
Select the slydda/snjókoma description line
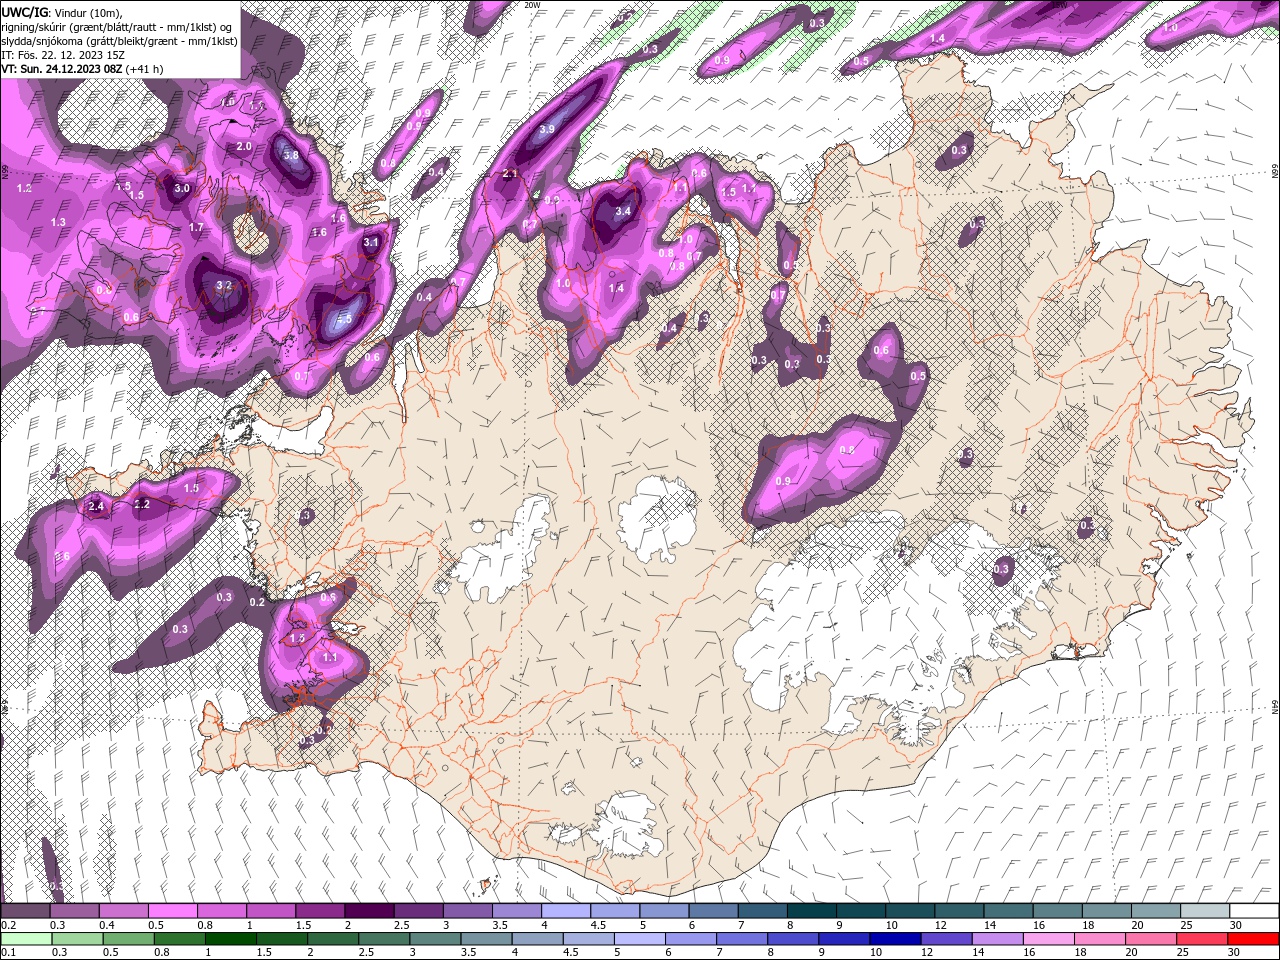119,40
